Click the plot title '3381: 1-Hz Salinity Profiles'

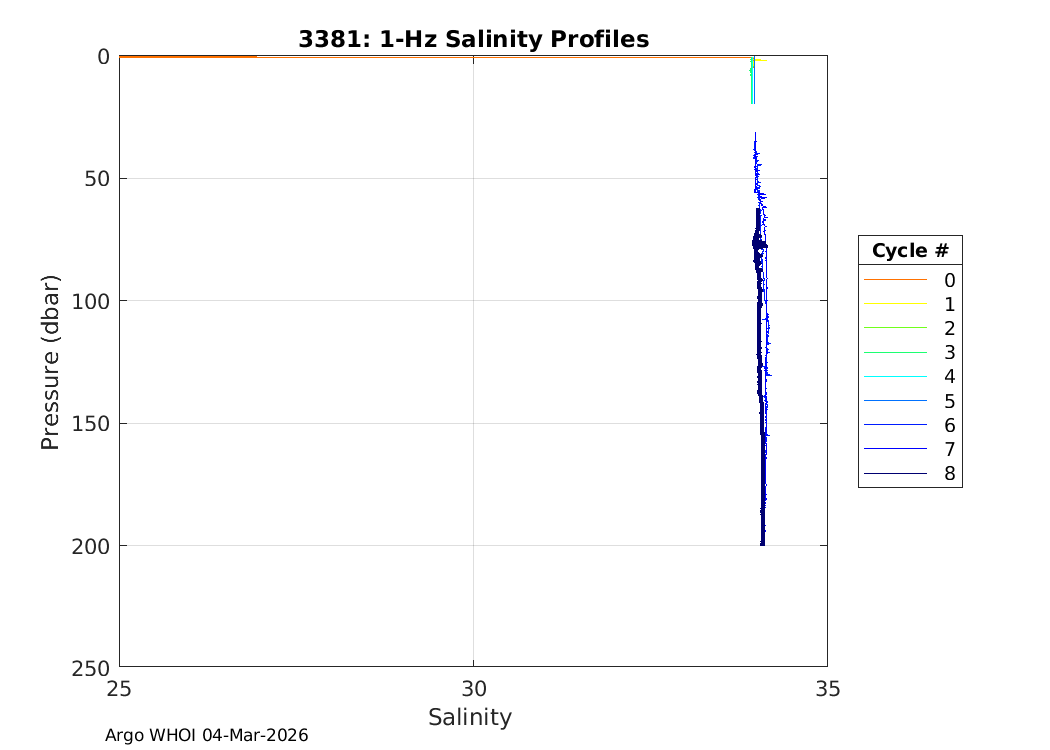click(473, 39)
